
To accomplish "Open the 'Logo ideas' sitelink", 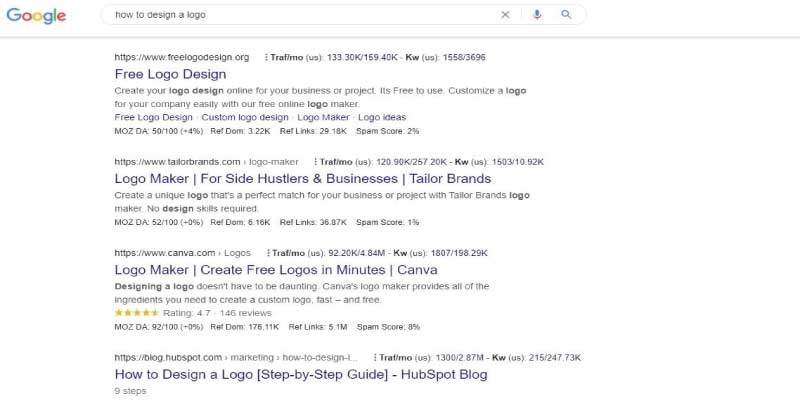I will tap(382, 117).
